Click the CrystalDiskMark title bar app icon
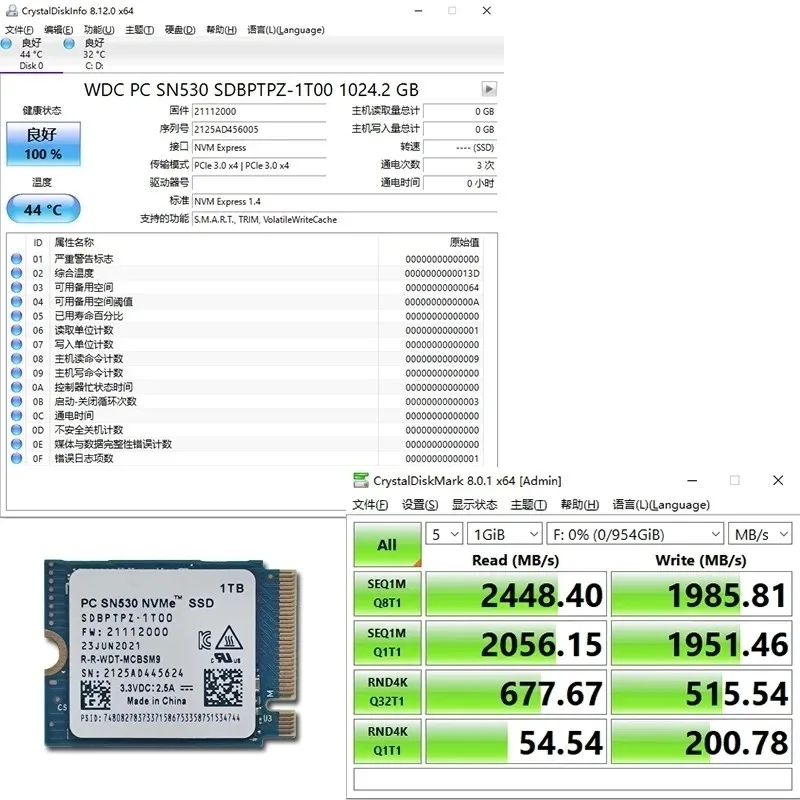The width and height of the screenshot is (800, 800). click(x=361, y=480)
